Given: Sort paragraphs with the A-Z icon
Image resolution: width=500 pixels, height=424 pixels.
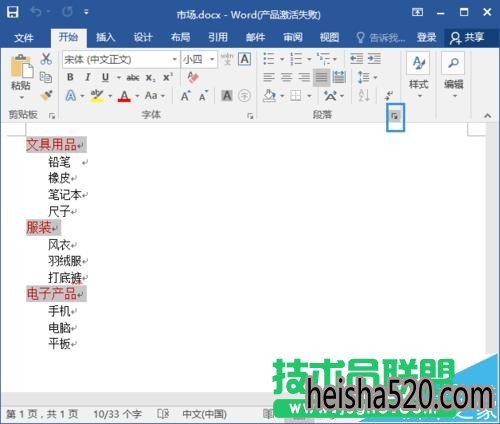Looking at the screenshot, I should click(x=364, y=96).
